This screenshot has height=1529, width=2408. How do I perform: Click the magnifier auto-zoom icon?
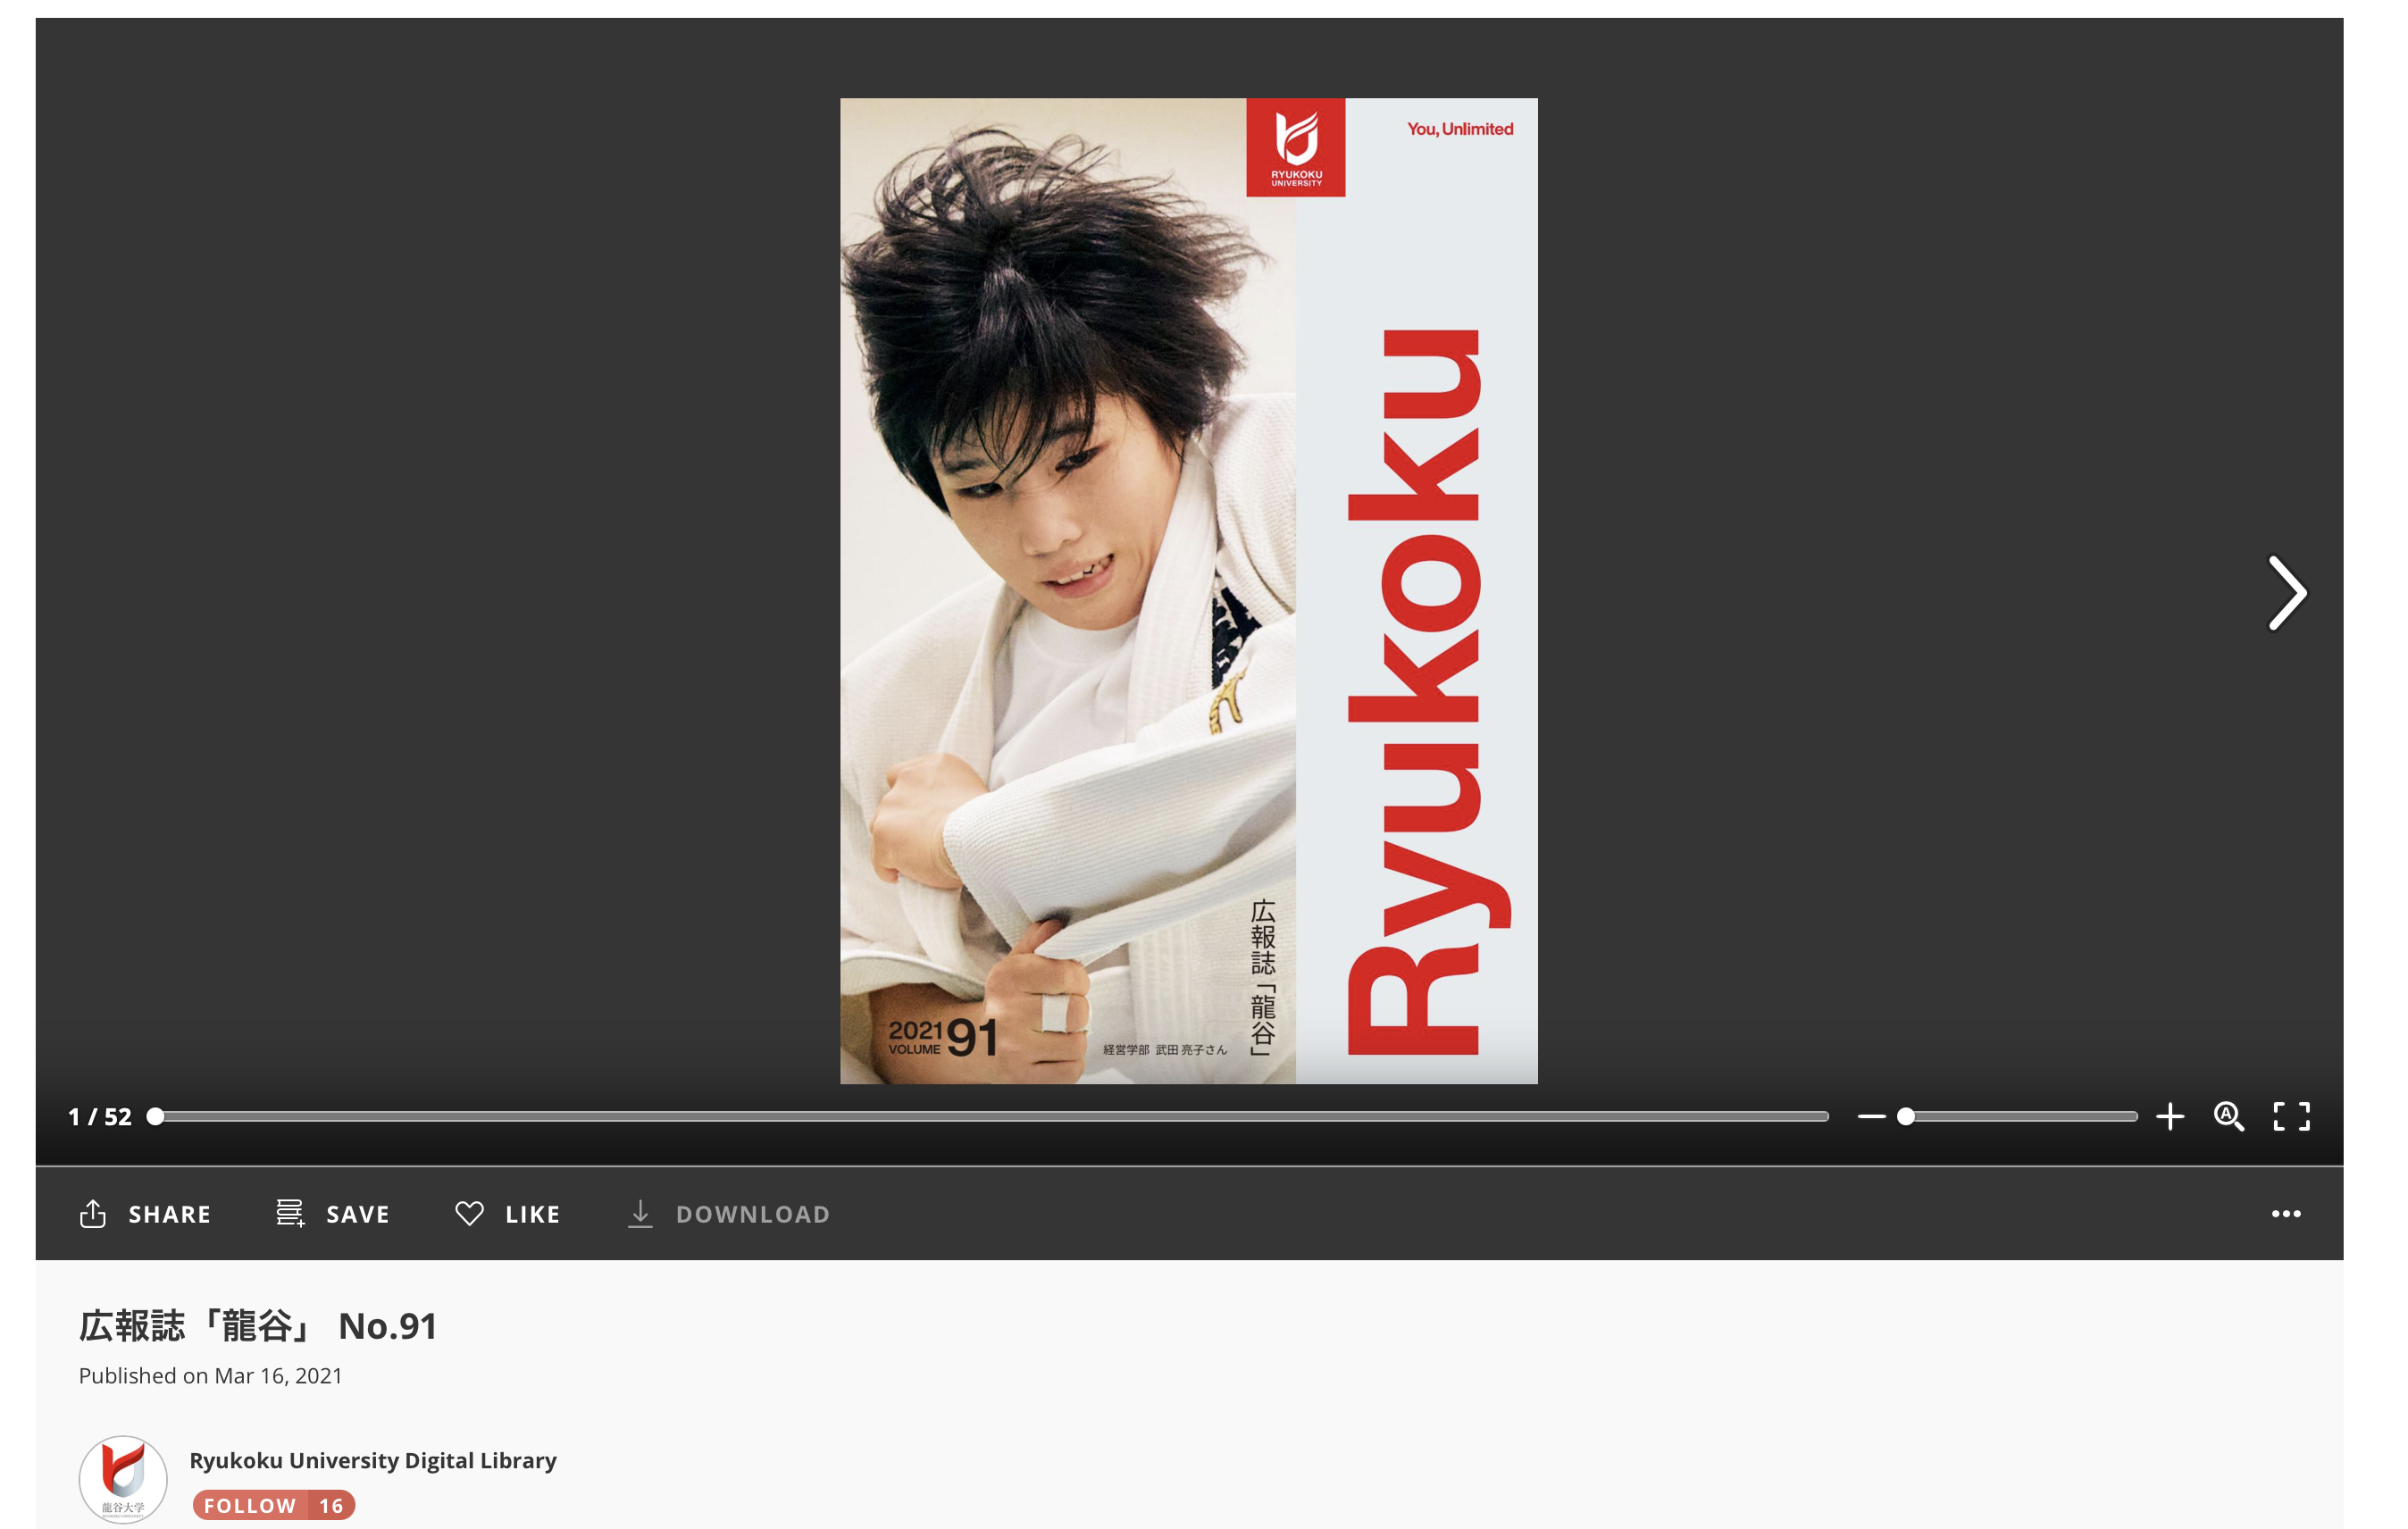coord(2229,1116)
